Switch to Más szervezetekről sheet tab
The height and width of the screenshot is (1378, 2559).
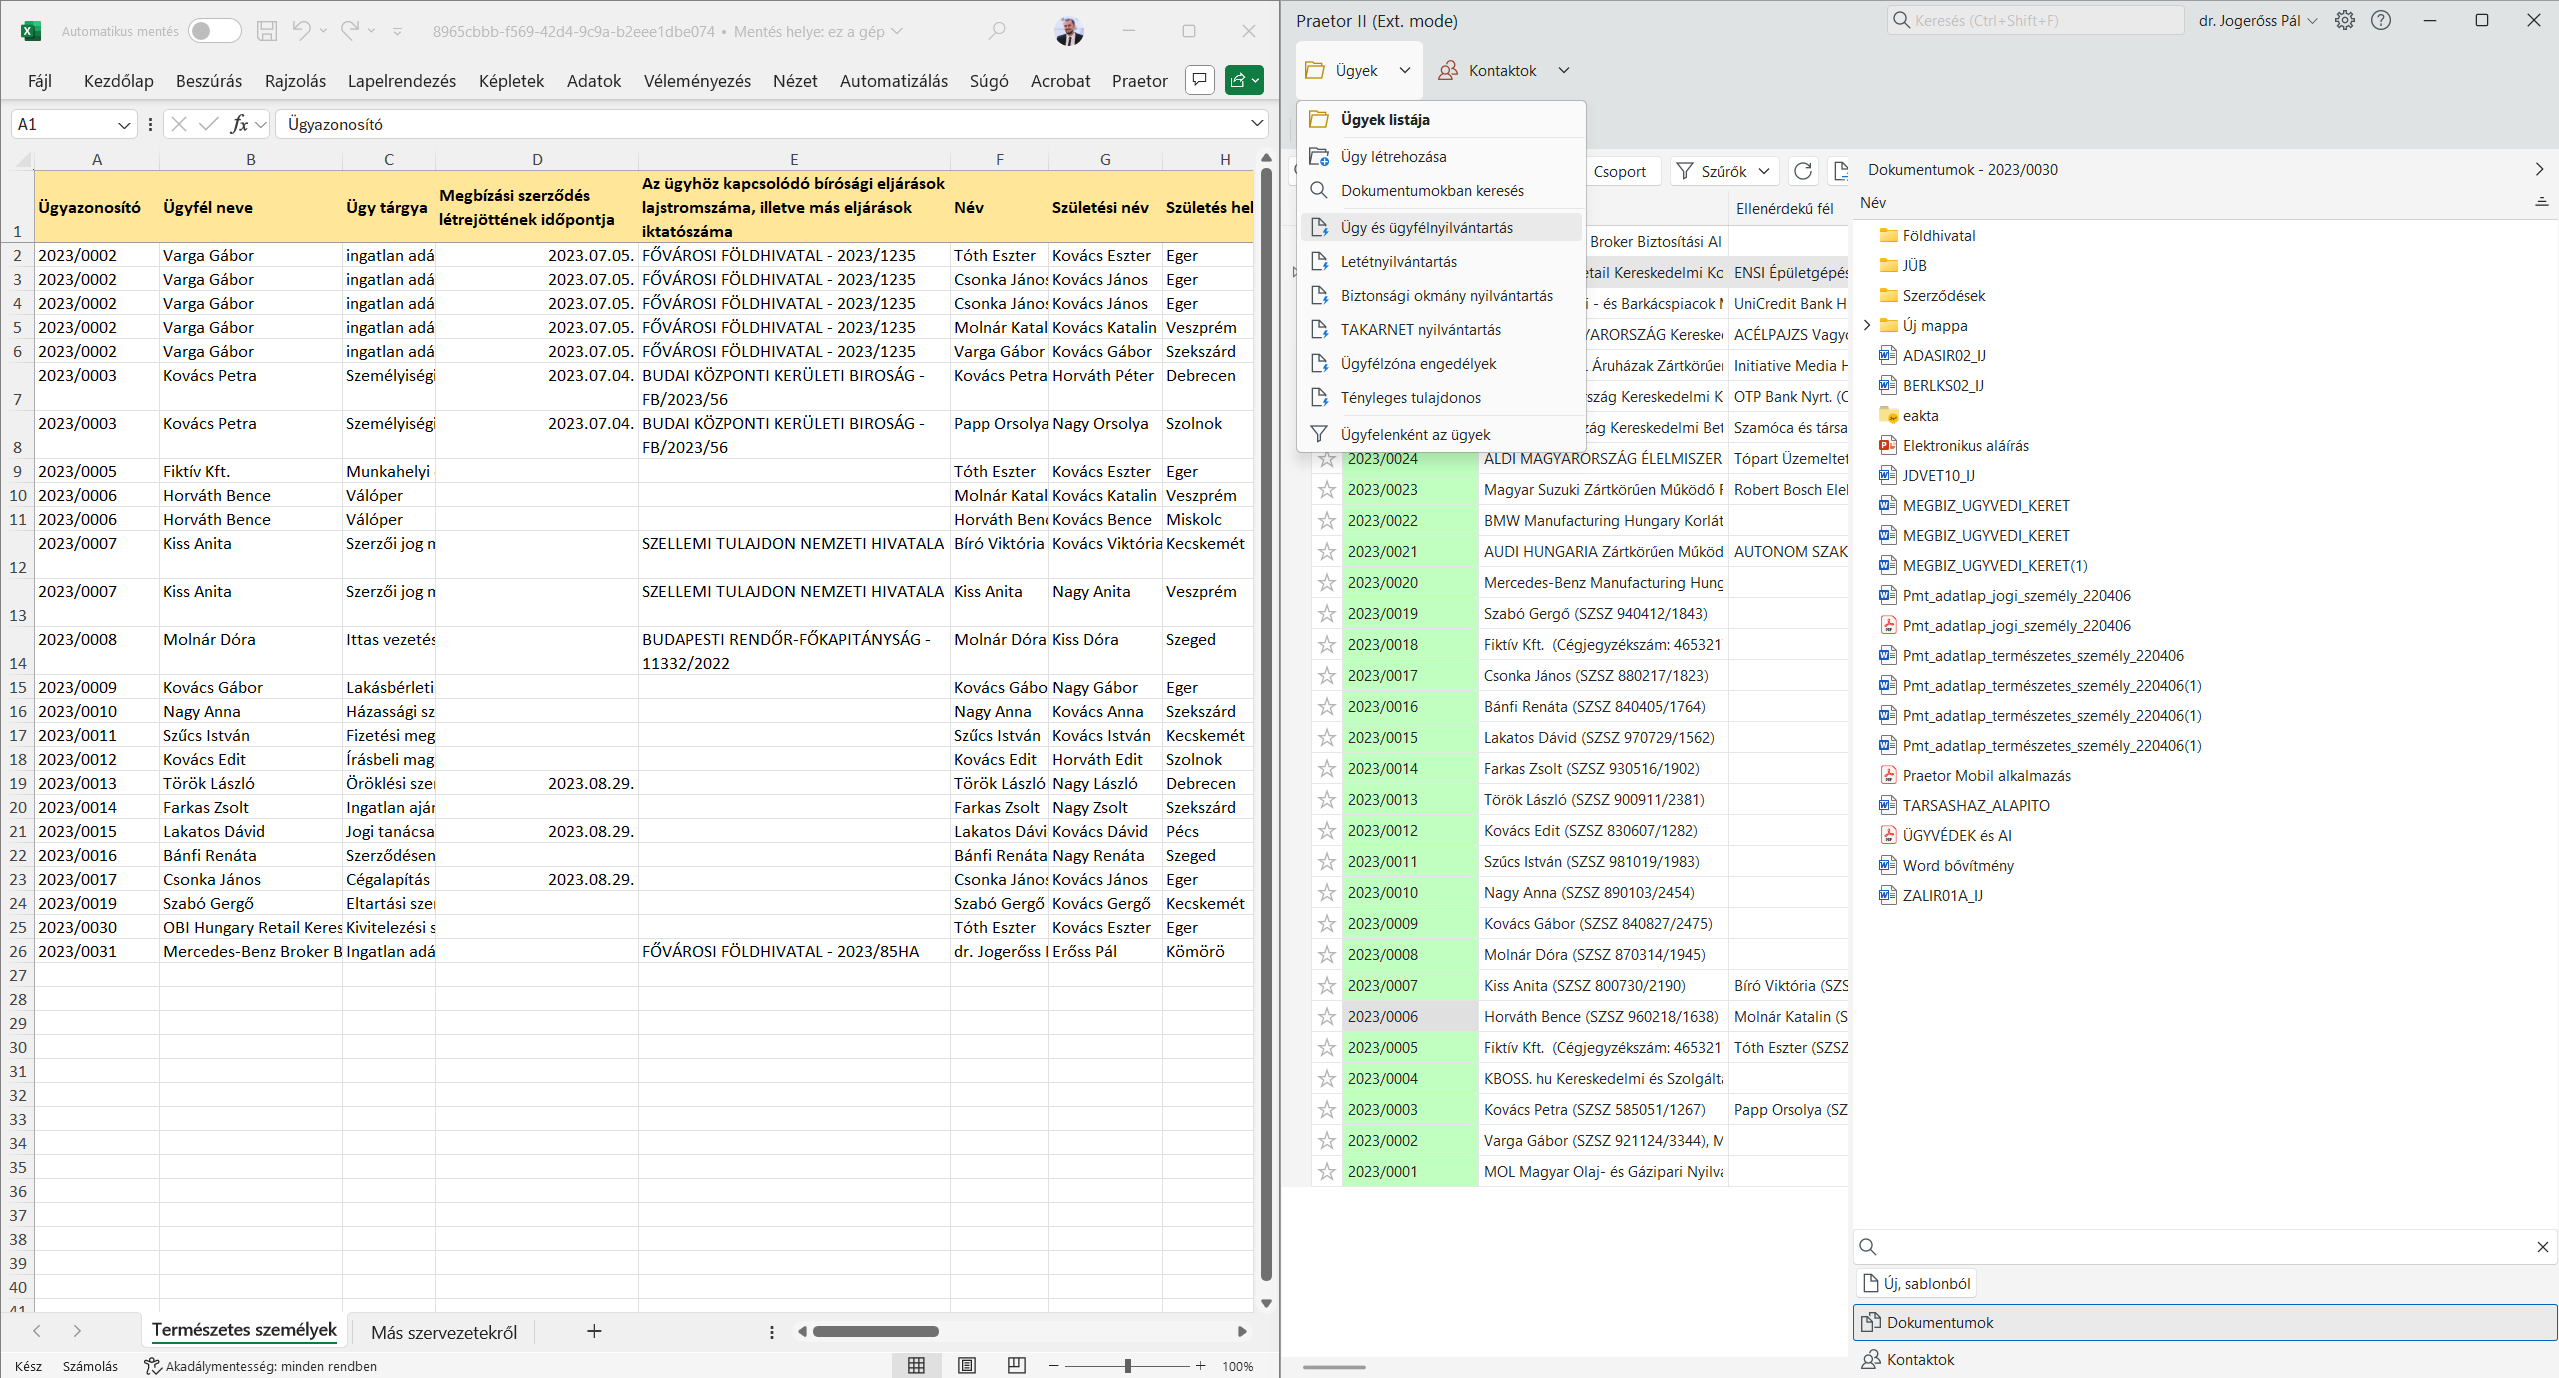click(444, 1332)
